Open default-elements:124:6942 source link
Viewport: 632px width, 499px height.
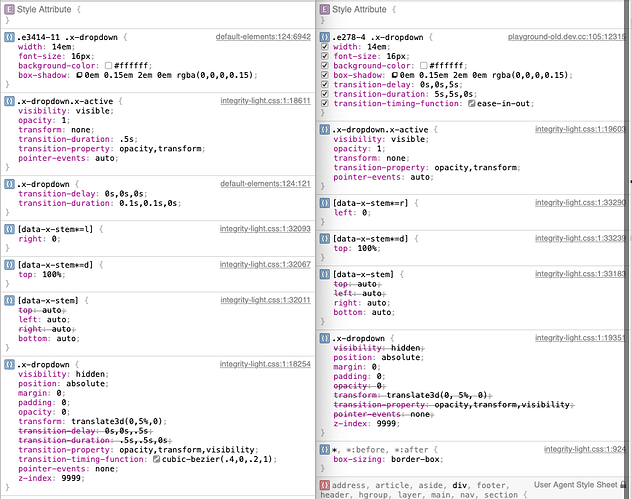(x=263, y=36)
